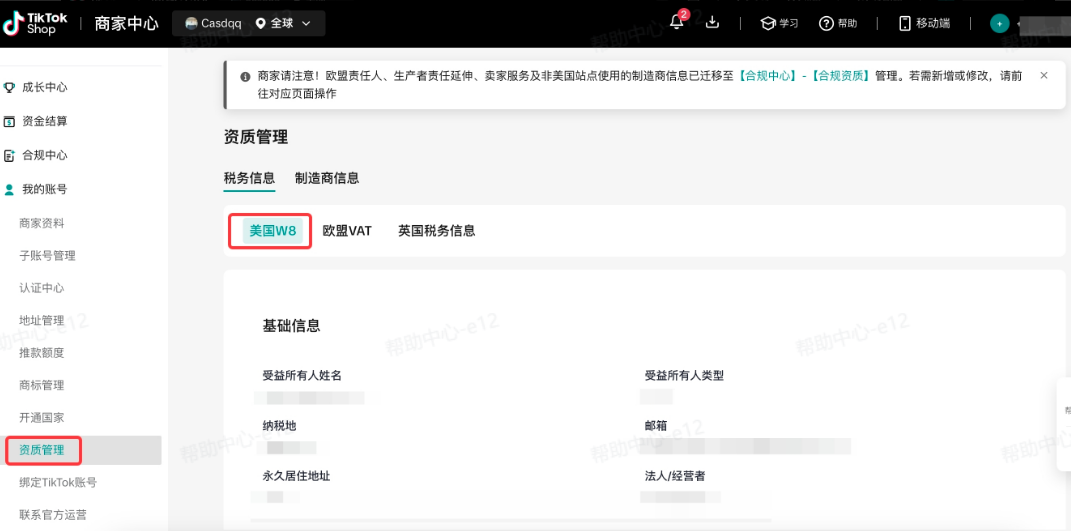Click the Casdqq shop name

pos(221,23)
